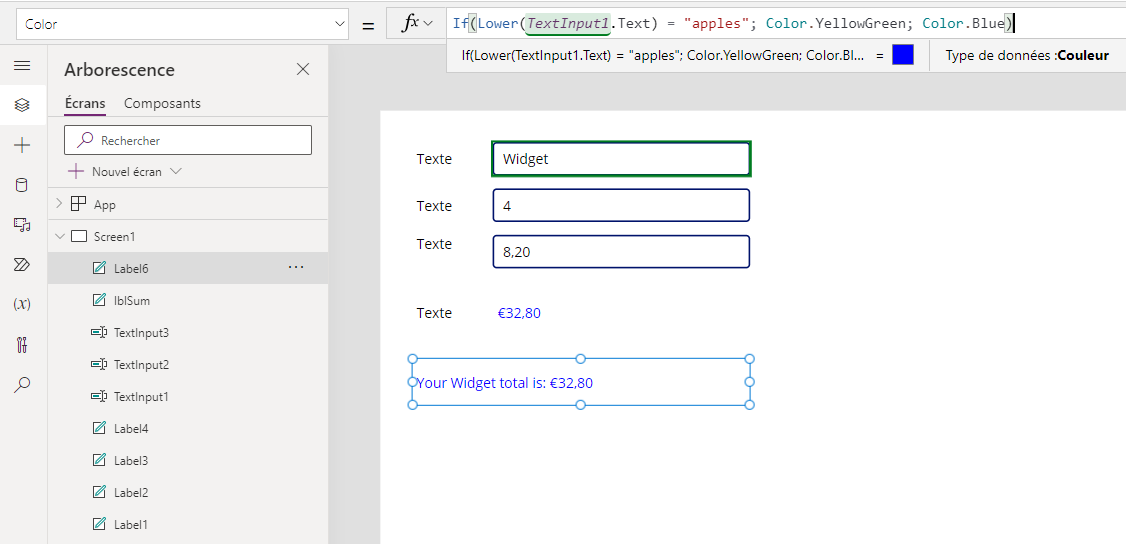This screenshot has width=1126, height=544.
Task: Click the Widget text input field
Action: click(621, 159)
